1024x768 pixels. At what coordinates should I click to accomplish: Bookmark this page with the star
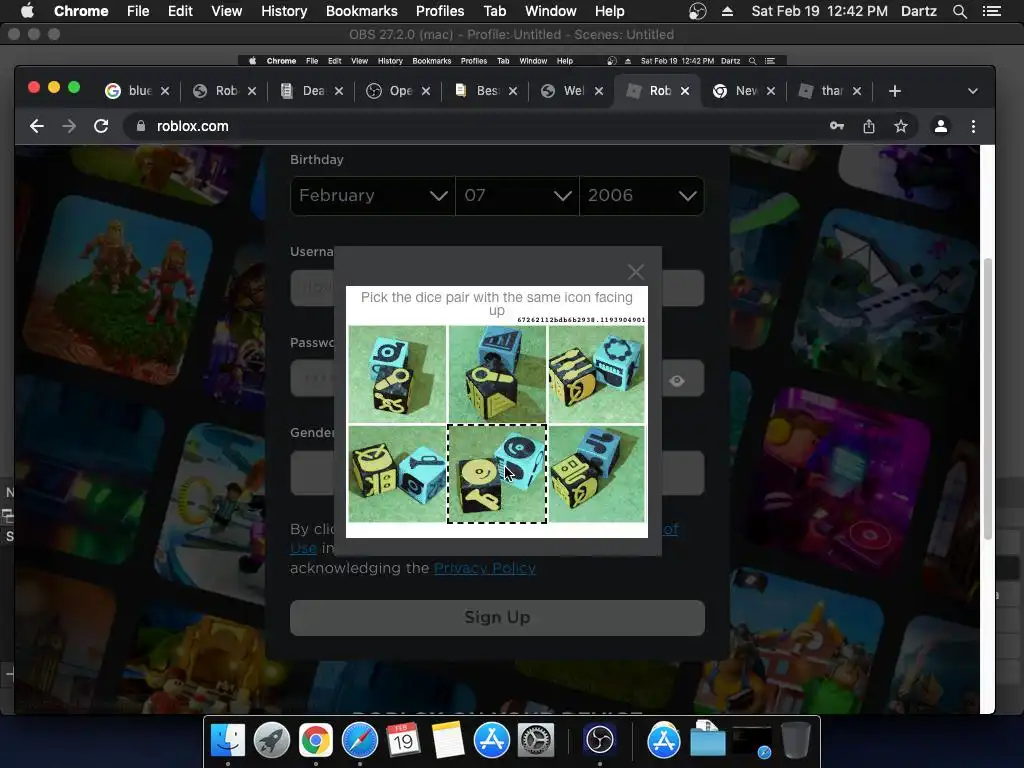click(901, 126)
